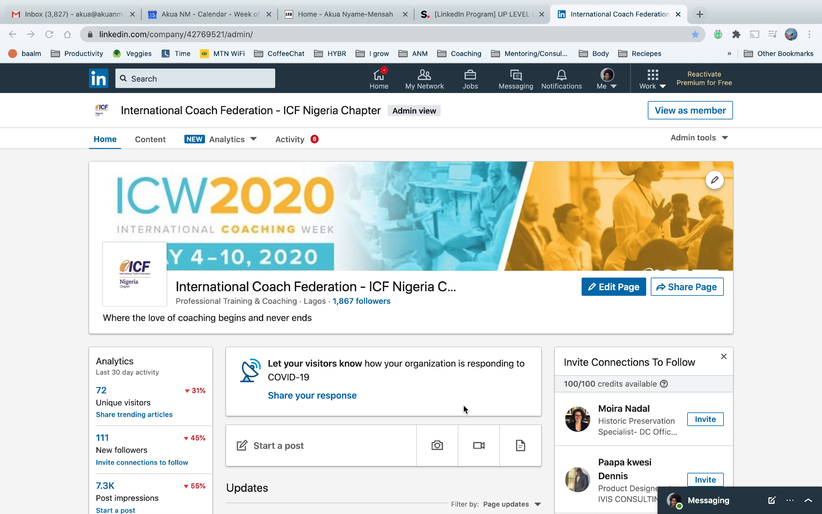The image size is (822, 514).
Task: Open MTN WiFi bookmark
Action: click(x=223, y=53)
